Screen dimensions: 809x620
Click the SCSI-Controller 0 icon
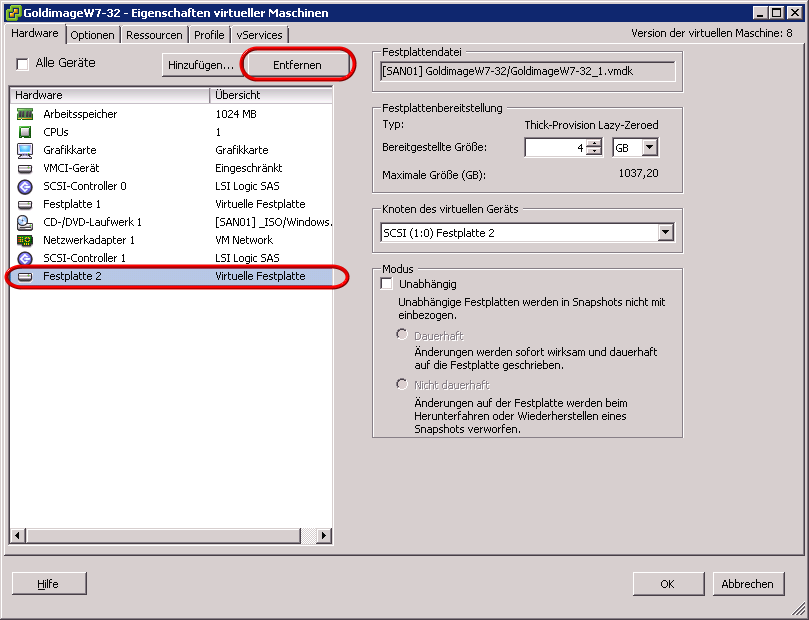pos(25,186)
